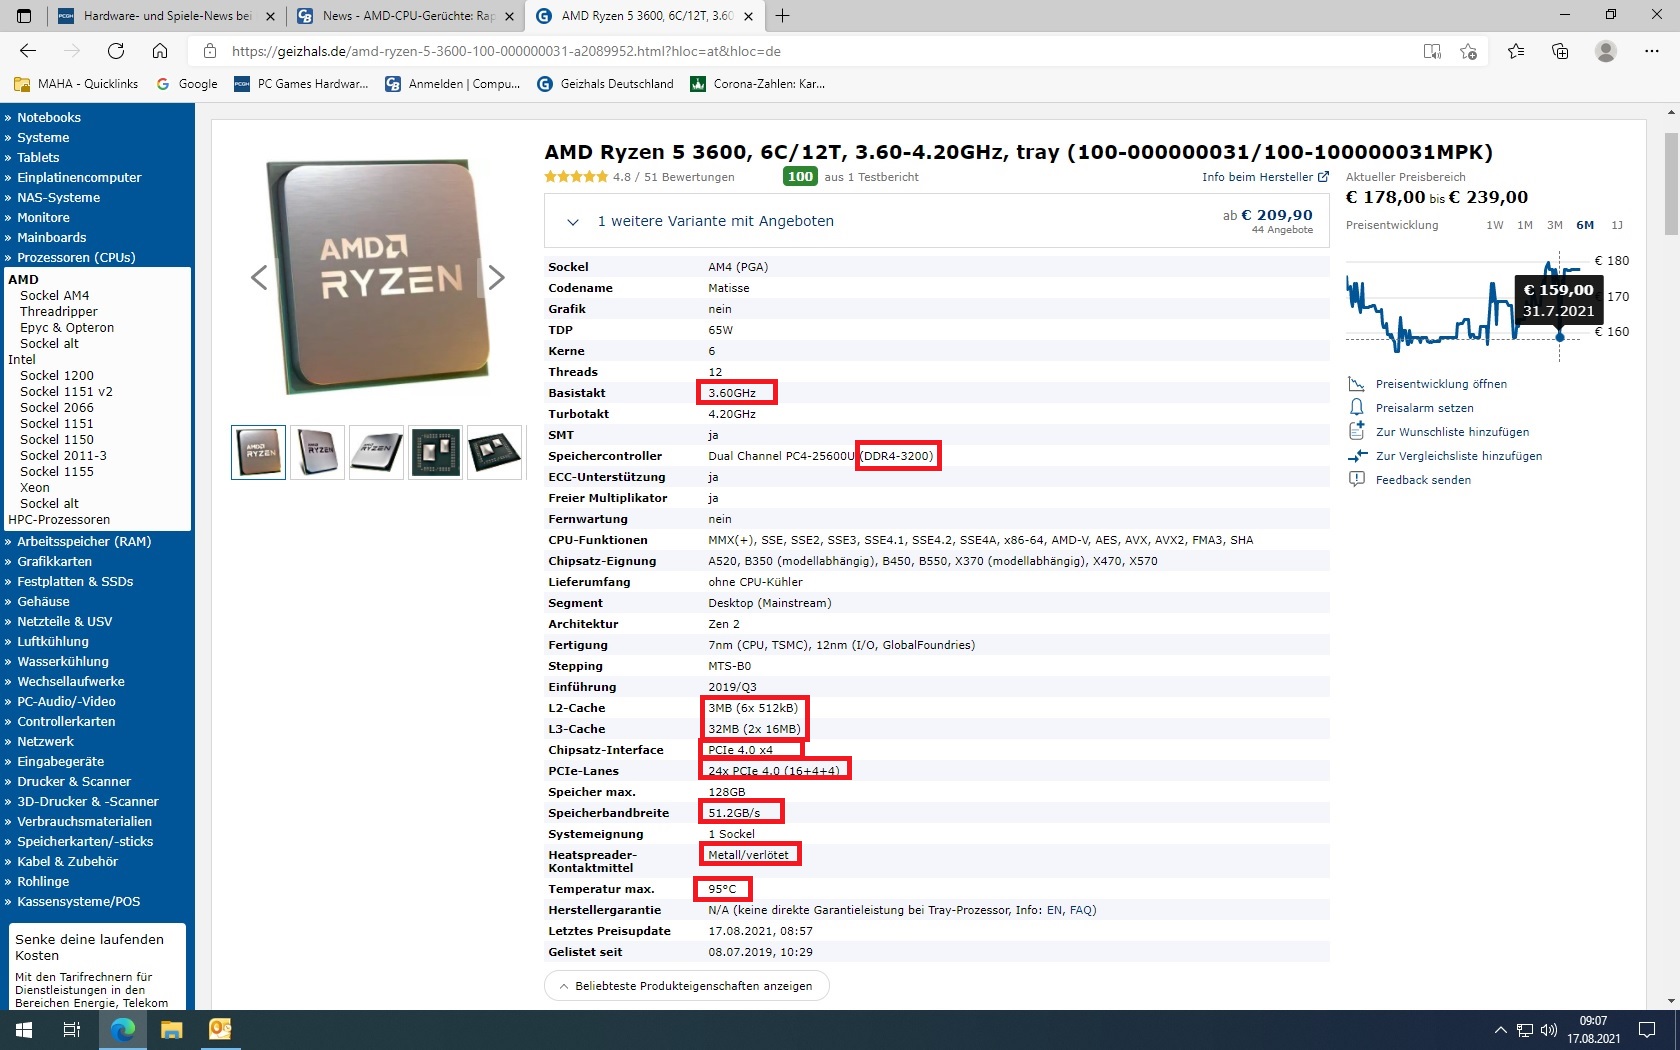This screenshot has height=1050, width=1680.
Task: Open the favorites list icon
Action: point(1516,51)
